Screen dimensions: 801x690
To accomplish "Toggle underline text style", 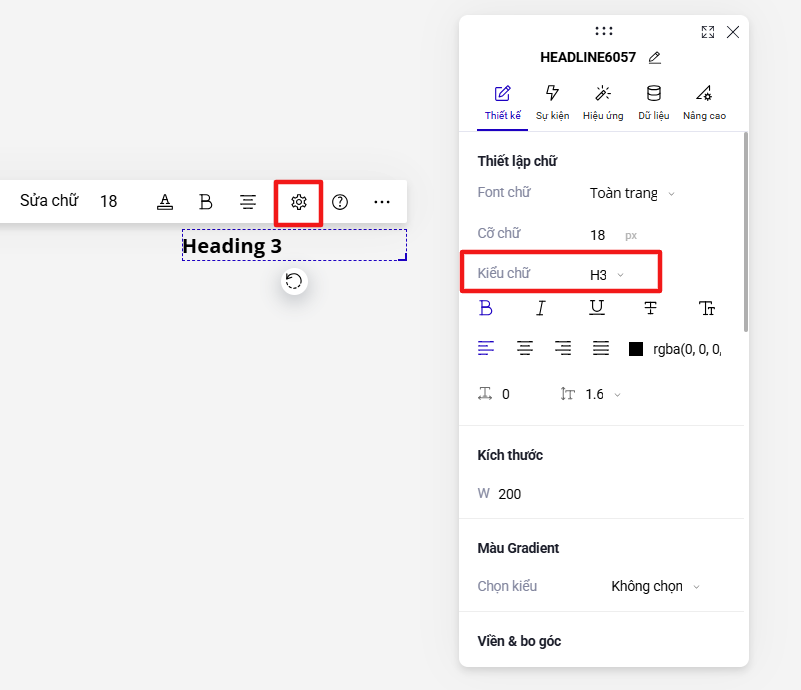I will tap(597, 307).
